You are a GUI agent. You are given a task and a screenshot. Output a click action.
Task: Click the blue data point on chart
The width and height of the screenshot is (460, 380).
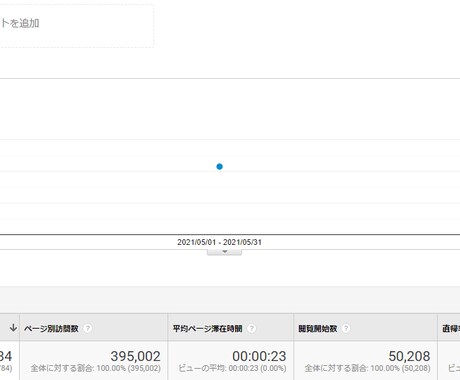[219, 167]
